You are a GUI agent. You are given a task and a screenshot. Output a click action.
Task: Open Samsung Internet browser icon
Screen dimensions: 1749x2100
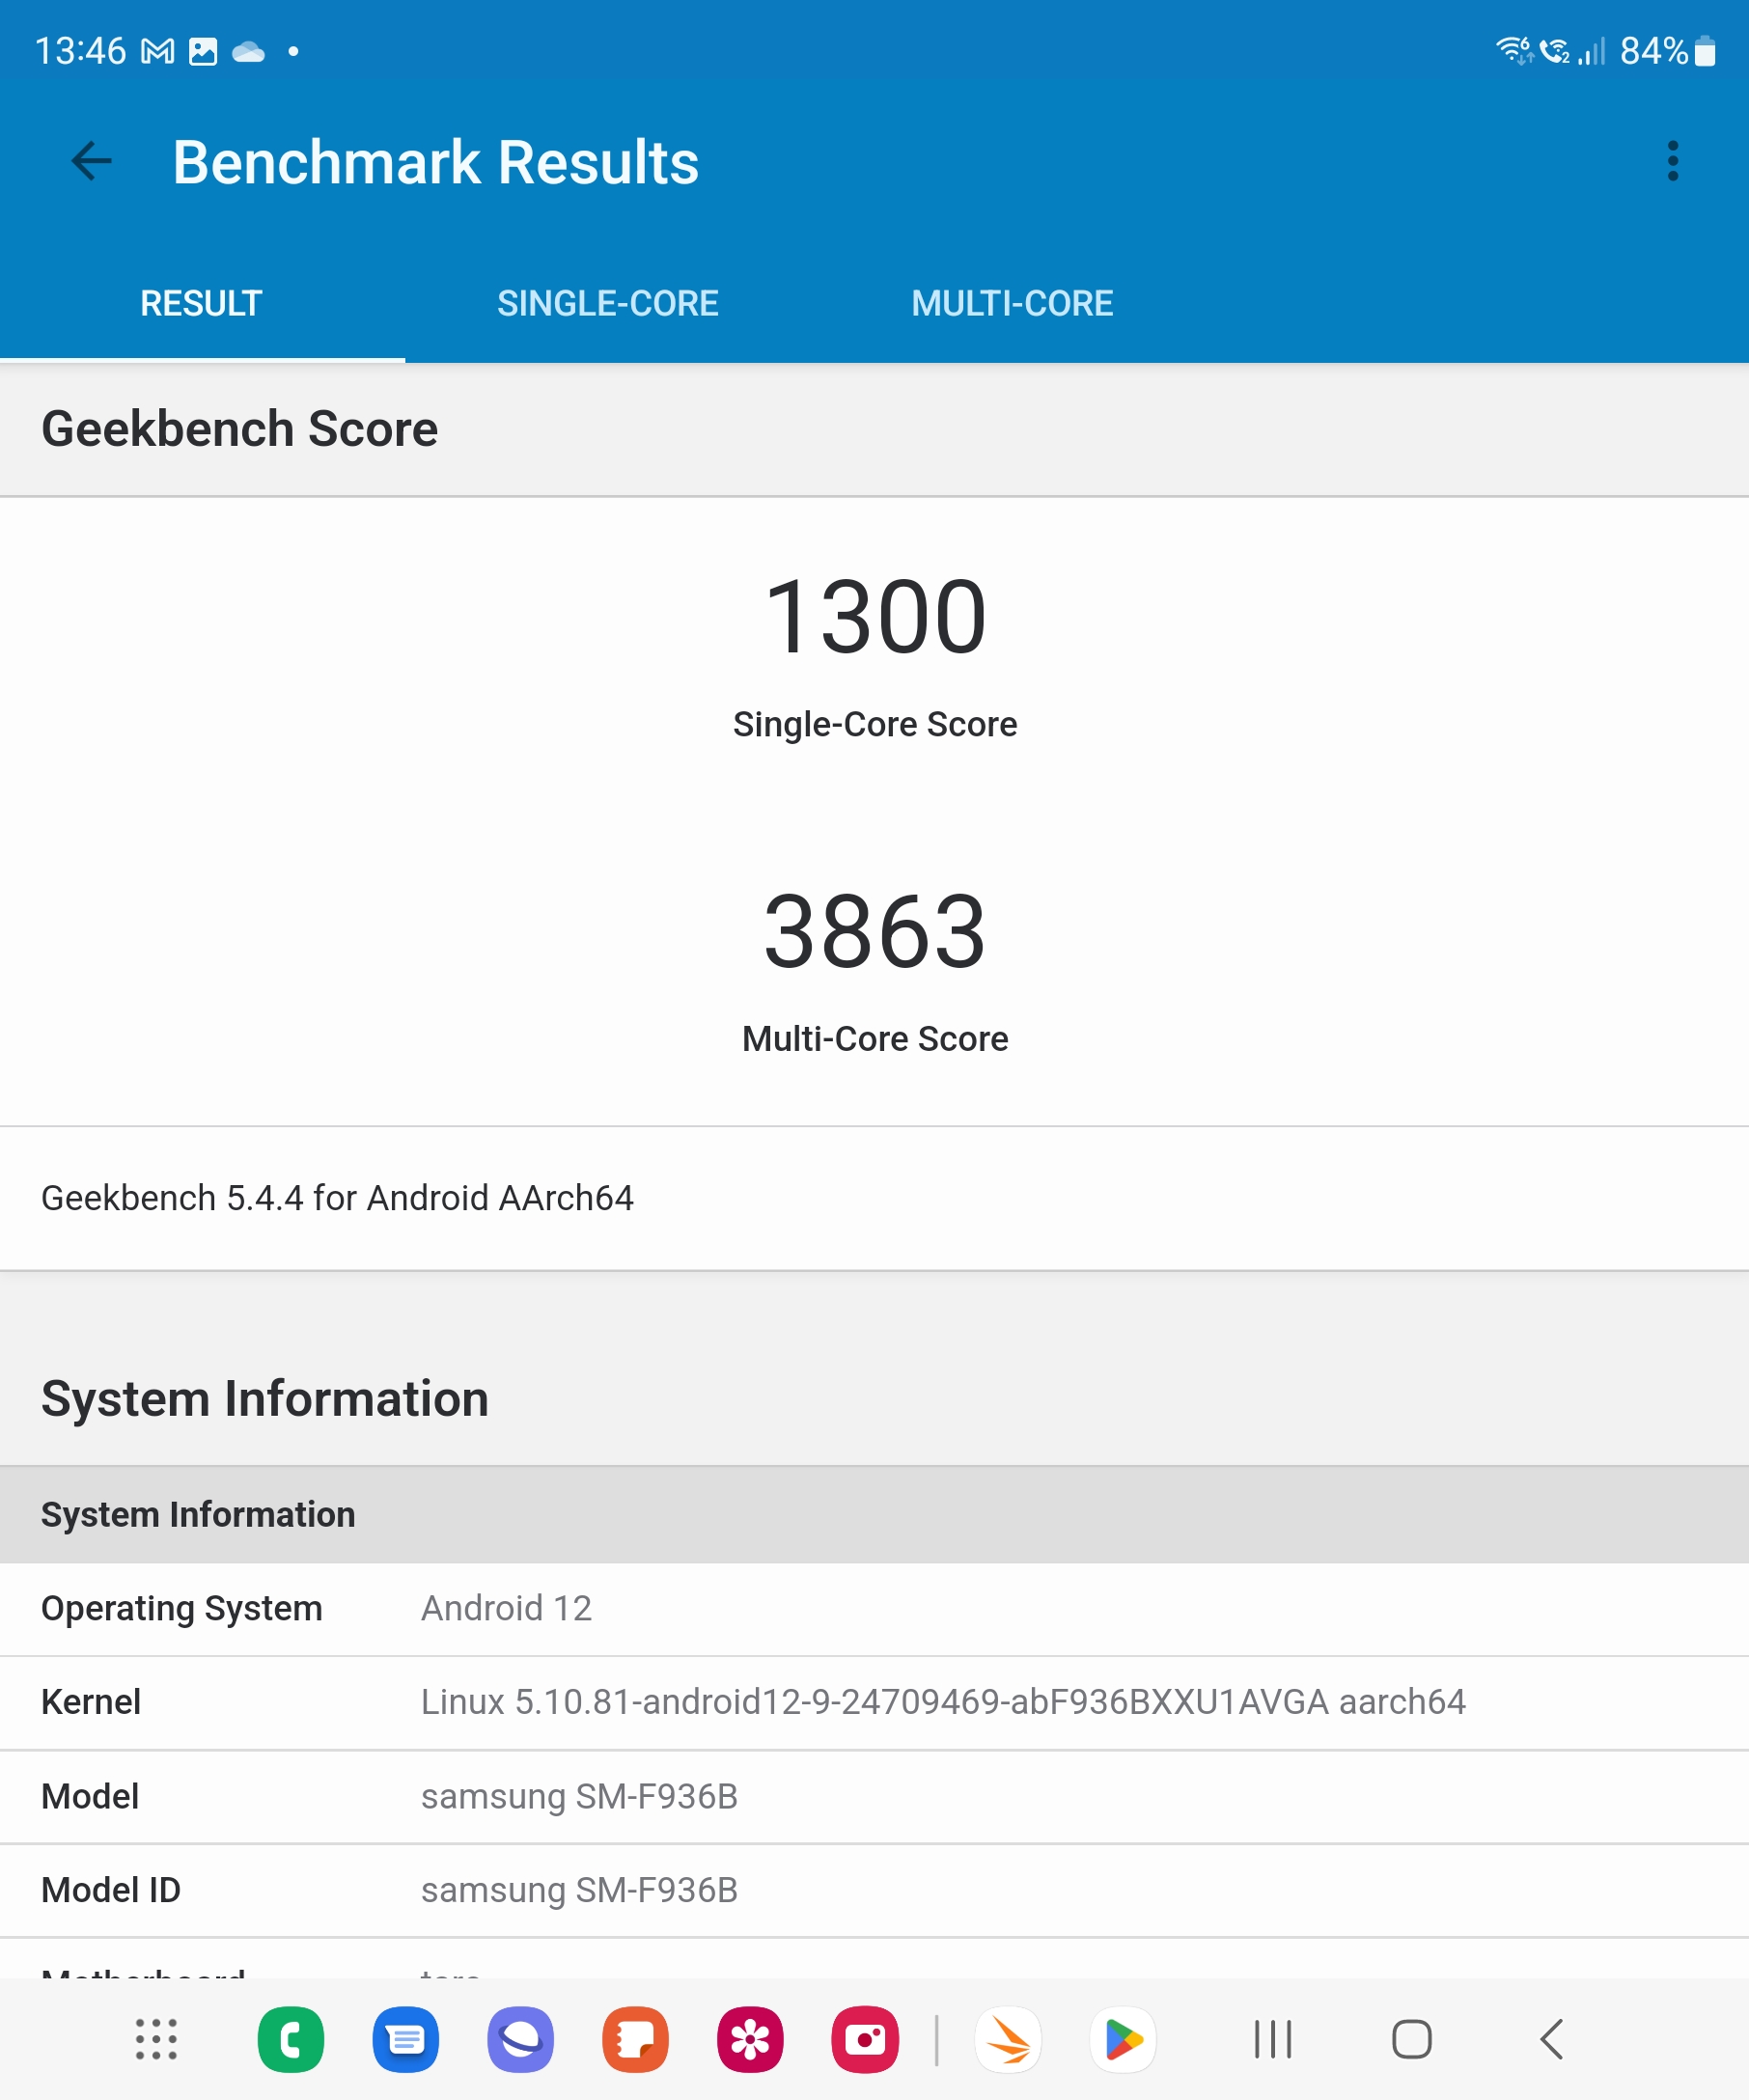[x=521, y=2039]
